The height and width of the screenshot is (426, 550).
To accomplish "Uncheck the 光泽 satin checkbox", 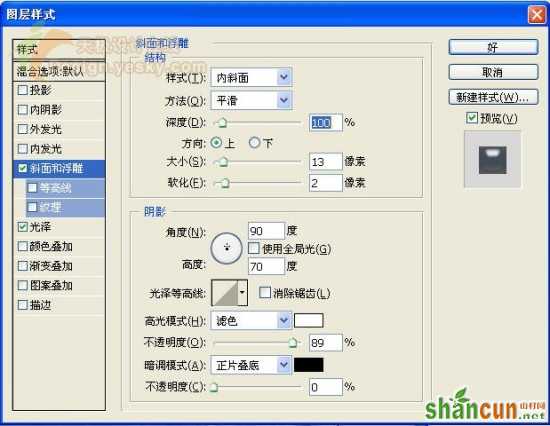I will (23, 227).
